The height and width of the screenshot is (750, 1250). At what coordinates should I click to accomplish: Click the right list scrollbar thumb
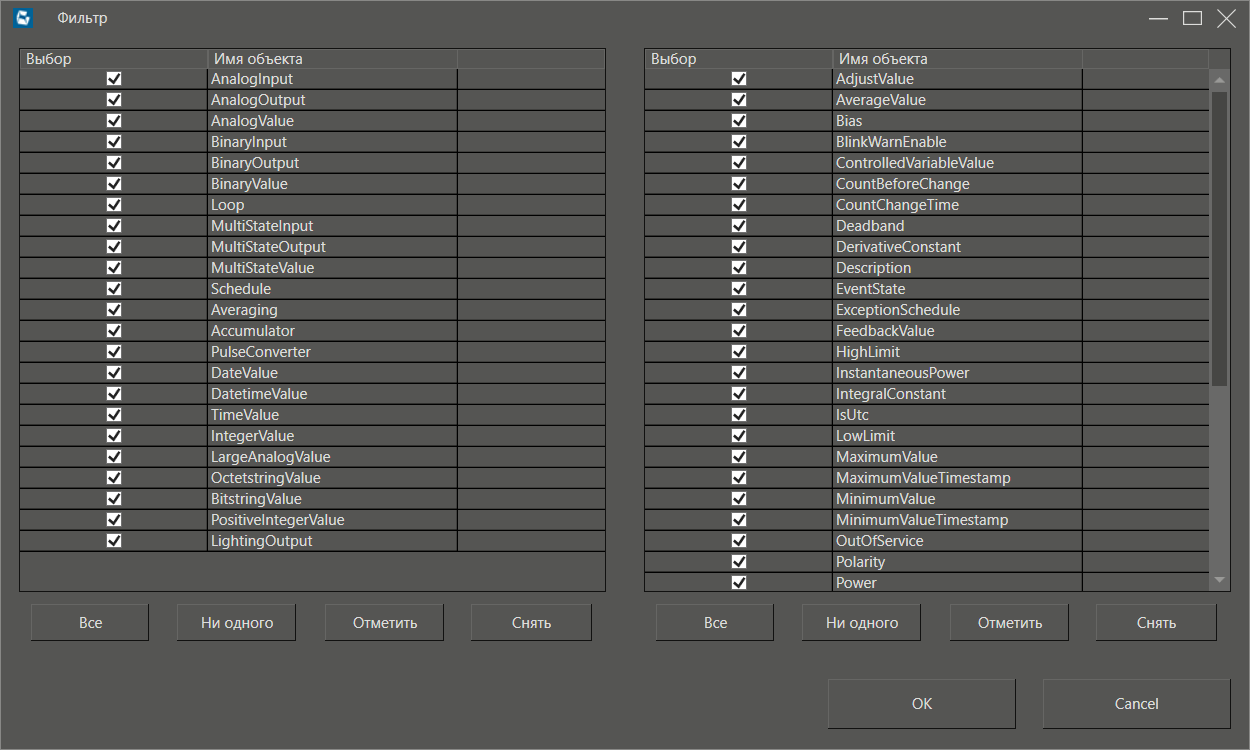click(1219, 238)
